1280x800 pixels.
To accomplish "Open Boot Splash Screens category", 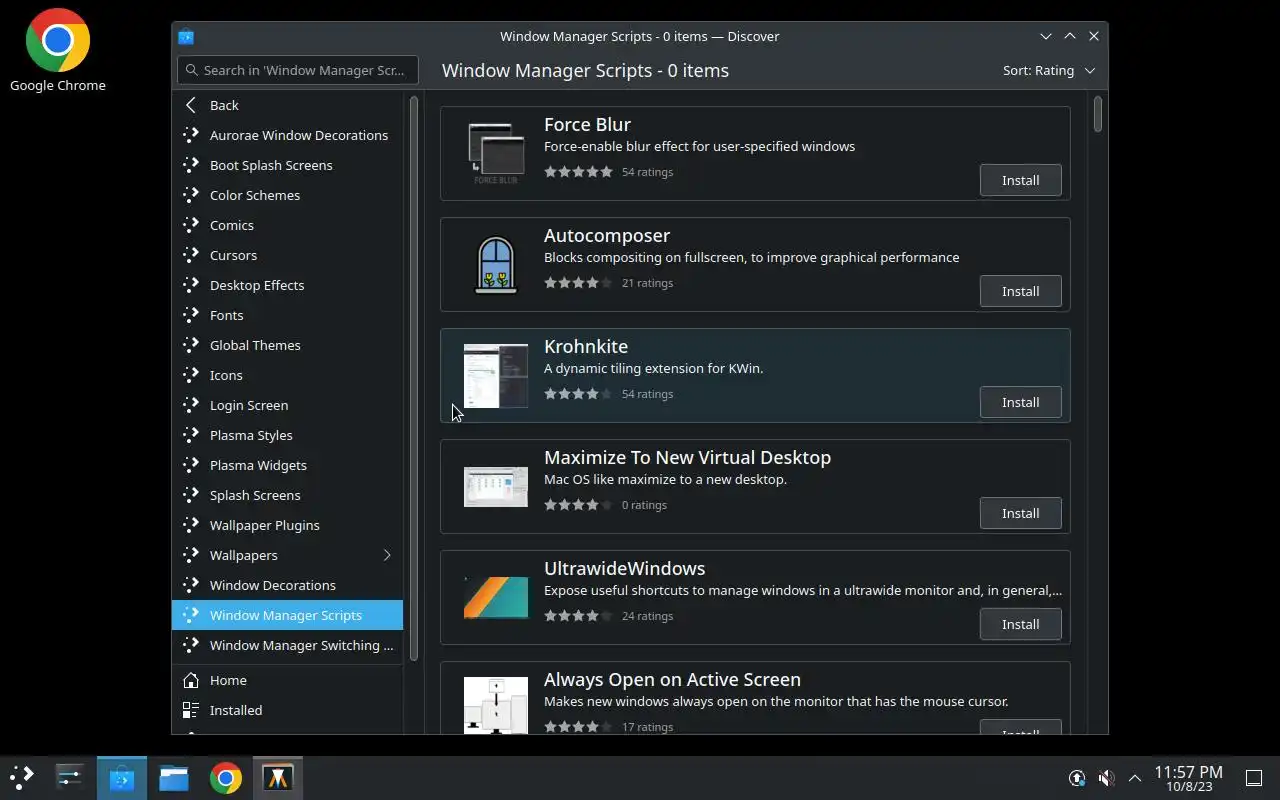I will [288, 165].
